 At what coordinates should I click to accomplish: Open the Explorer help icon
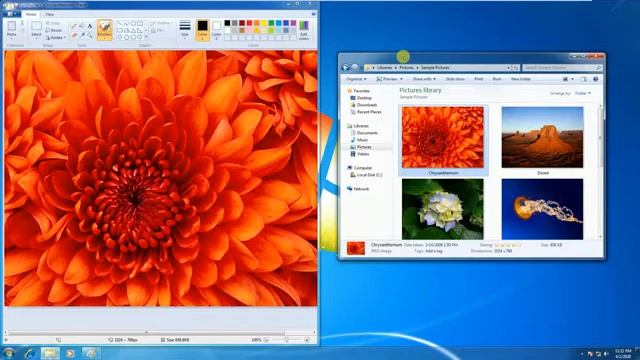pos(596,79)
